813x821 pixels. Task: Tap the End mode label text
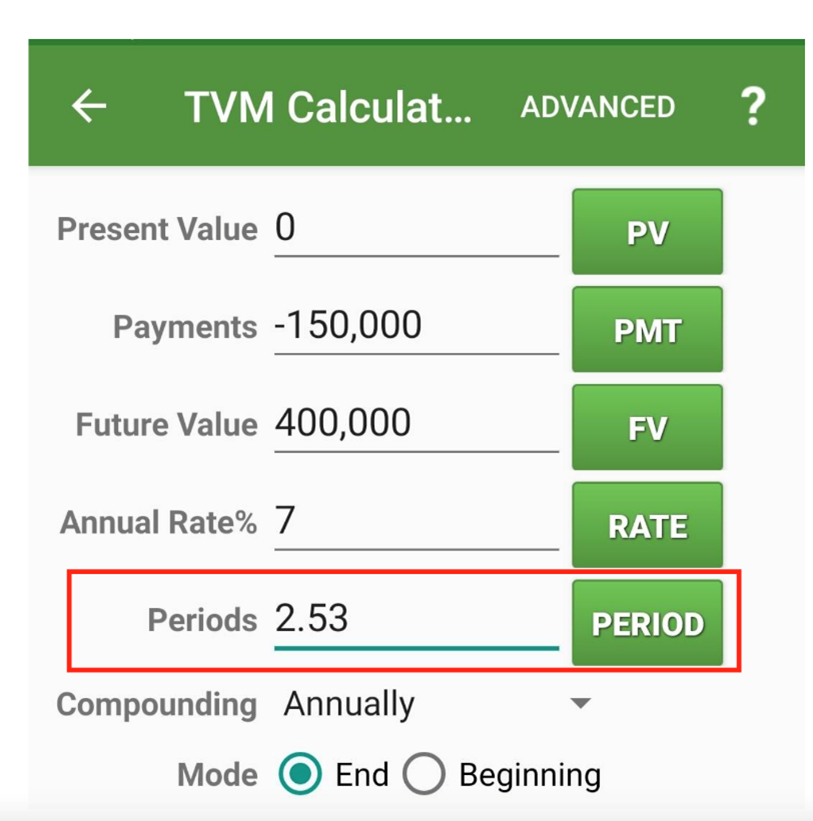point(362,774)
